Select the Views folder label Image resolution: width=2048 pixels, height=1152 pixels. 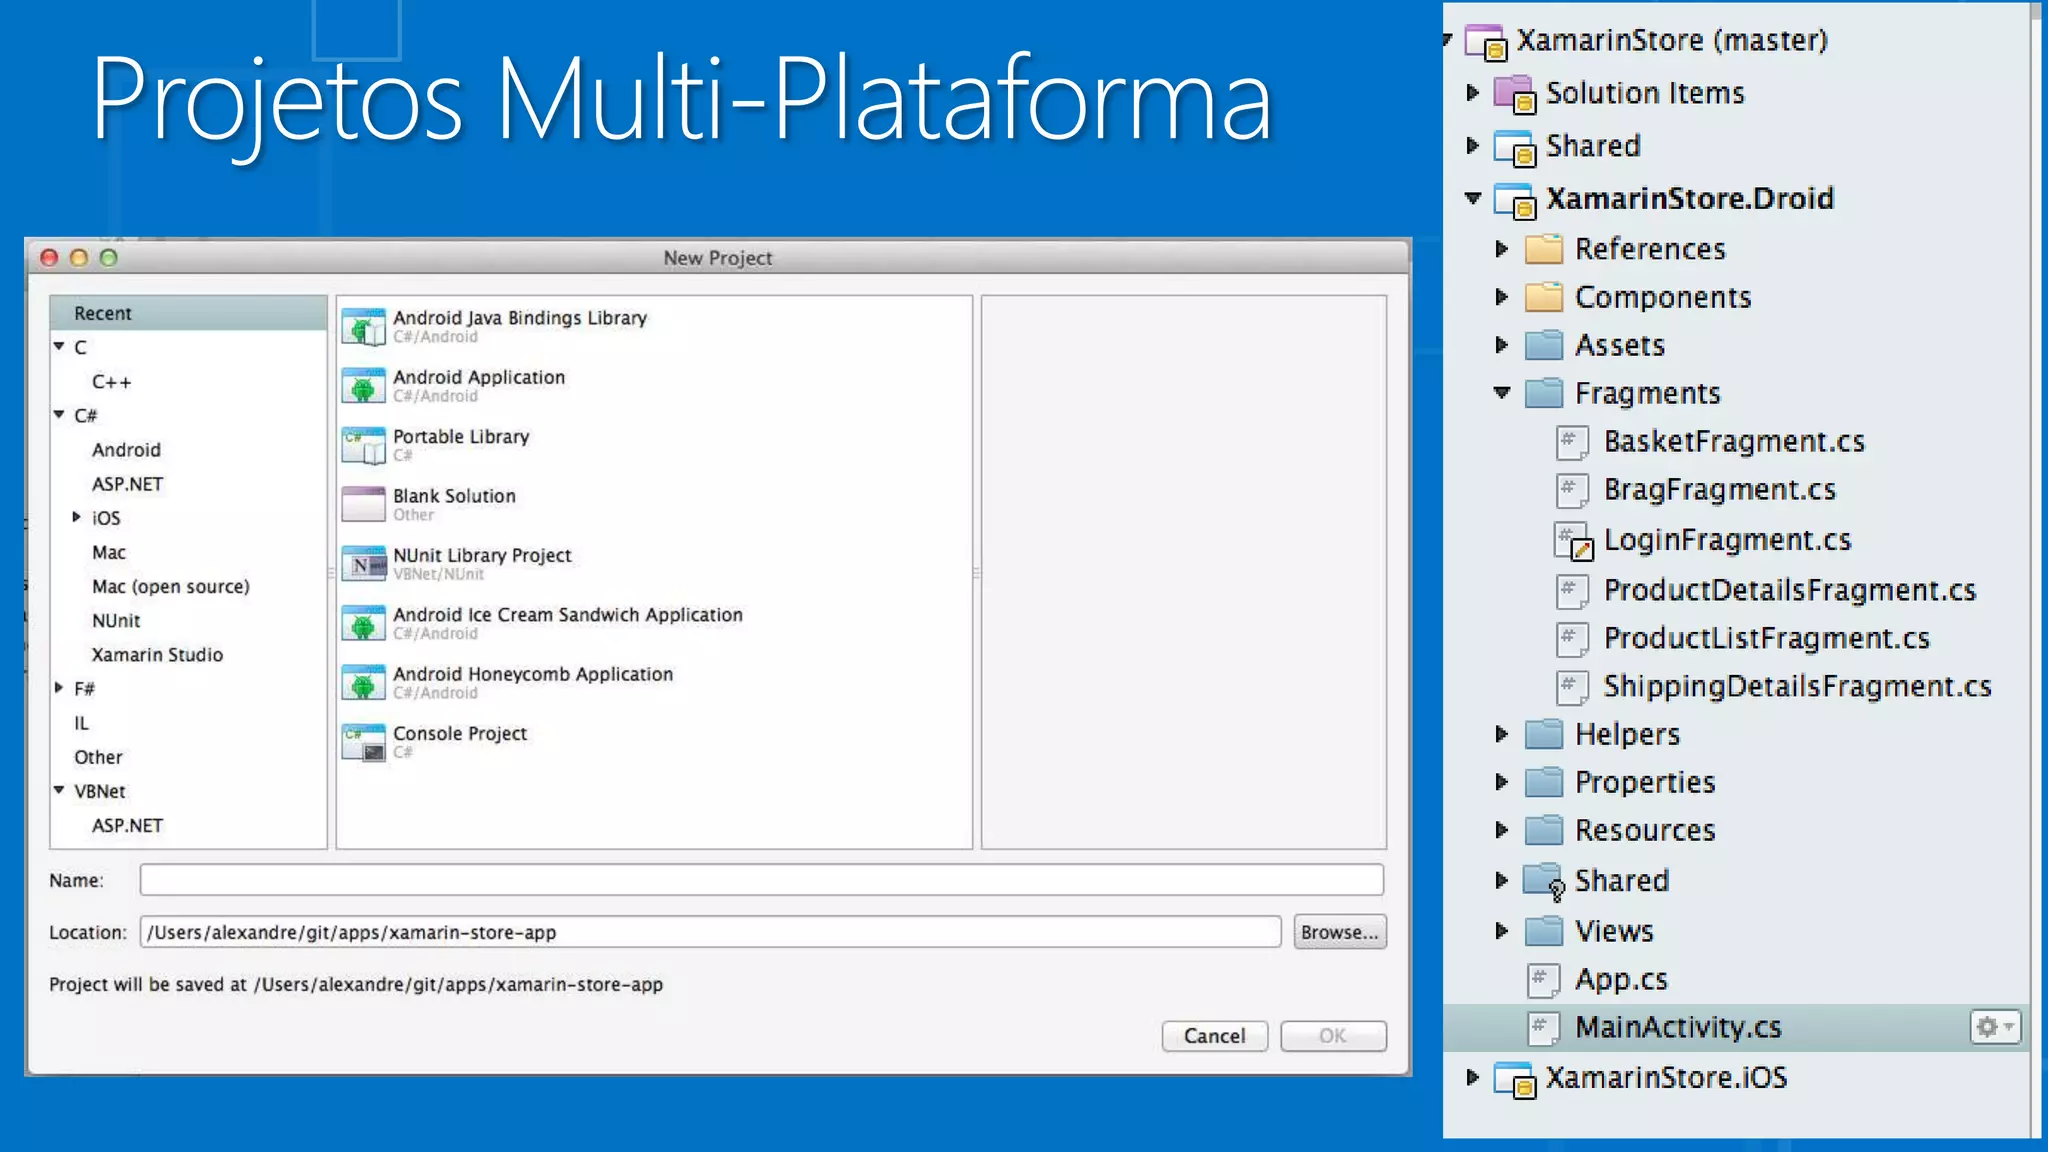(1614, 931)
